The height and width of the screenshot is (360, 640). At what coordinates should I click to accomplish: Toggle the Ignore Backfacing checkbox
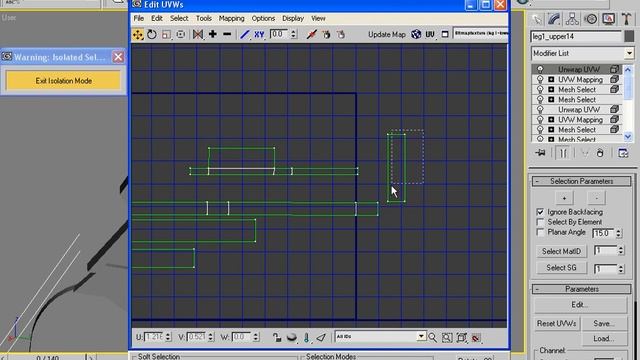[x=540, y=212]
